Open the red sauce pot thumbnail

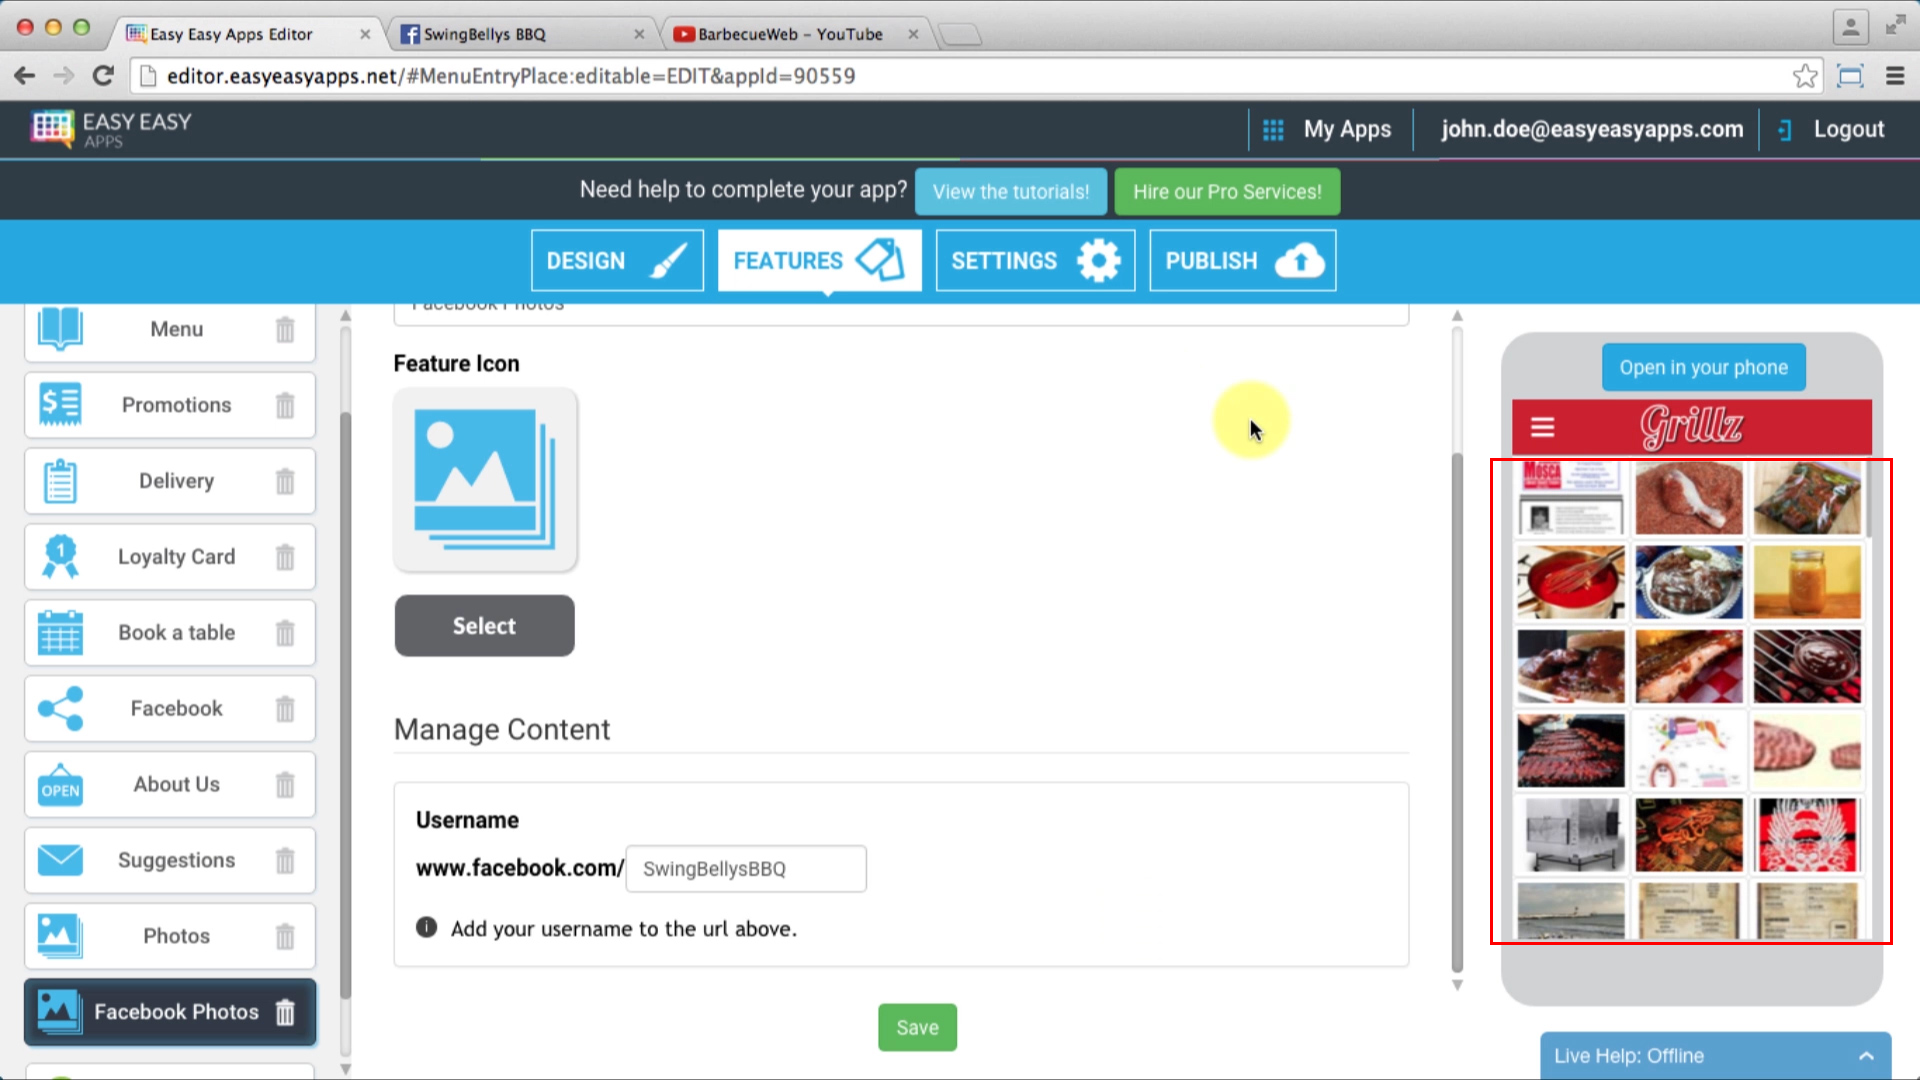click(1570, 582)
